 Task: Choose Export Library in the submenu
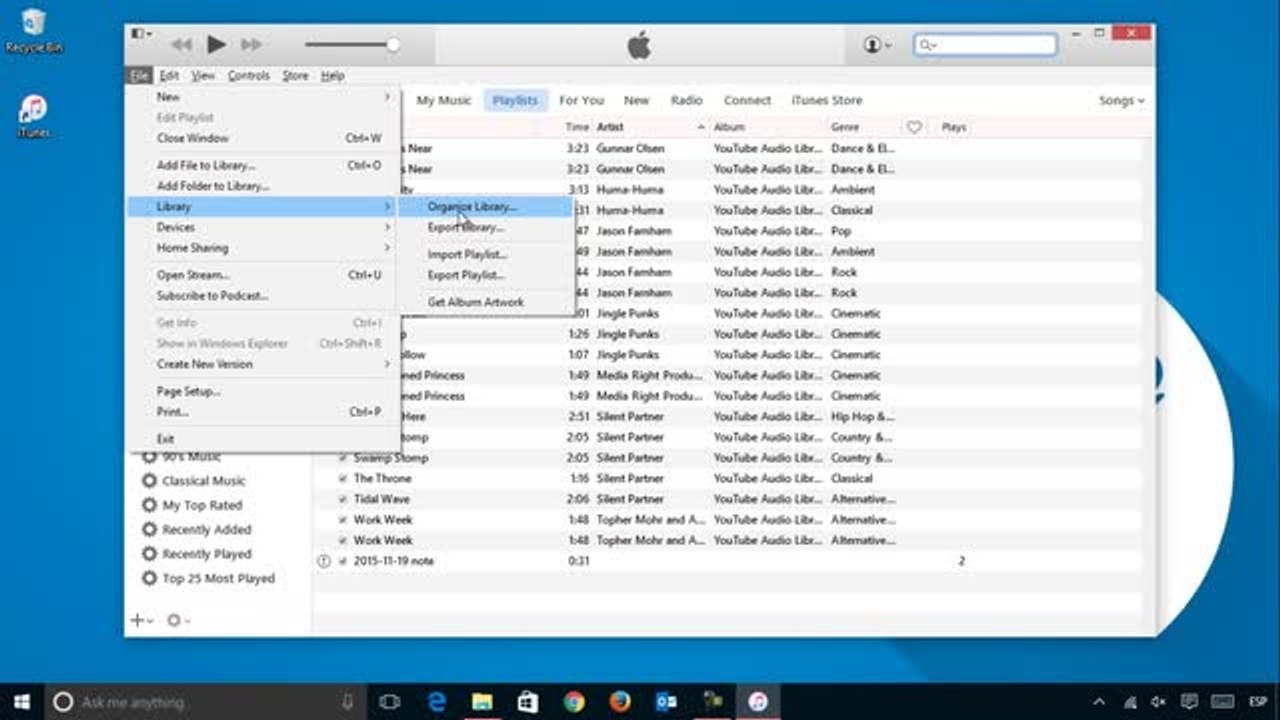pyautogui.click(x=485, y=227)
